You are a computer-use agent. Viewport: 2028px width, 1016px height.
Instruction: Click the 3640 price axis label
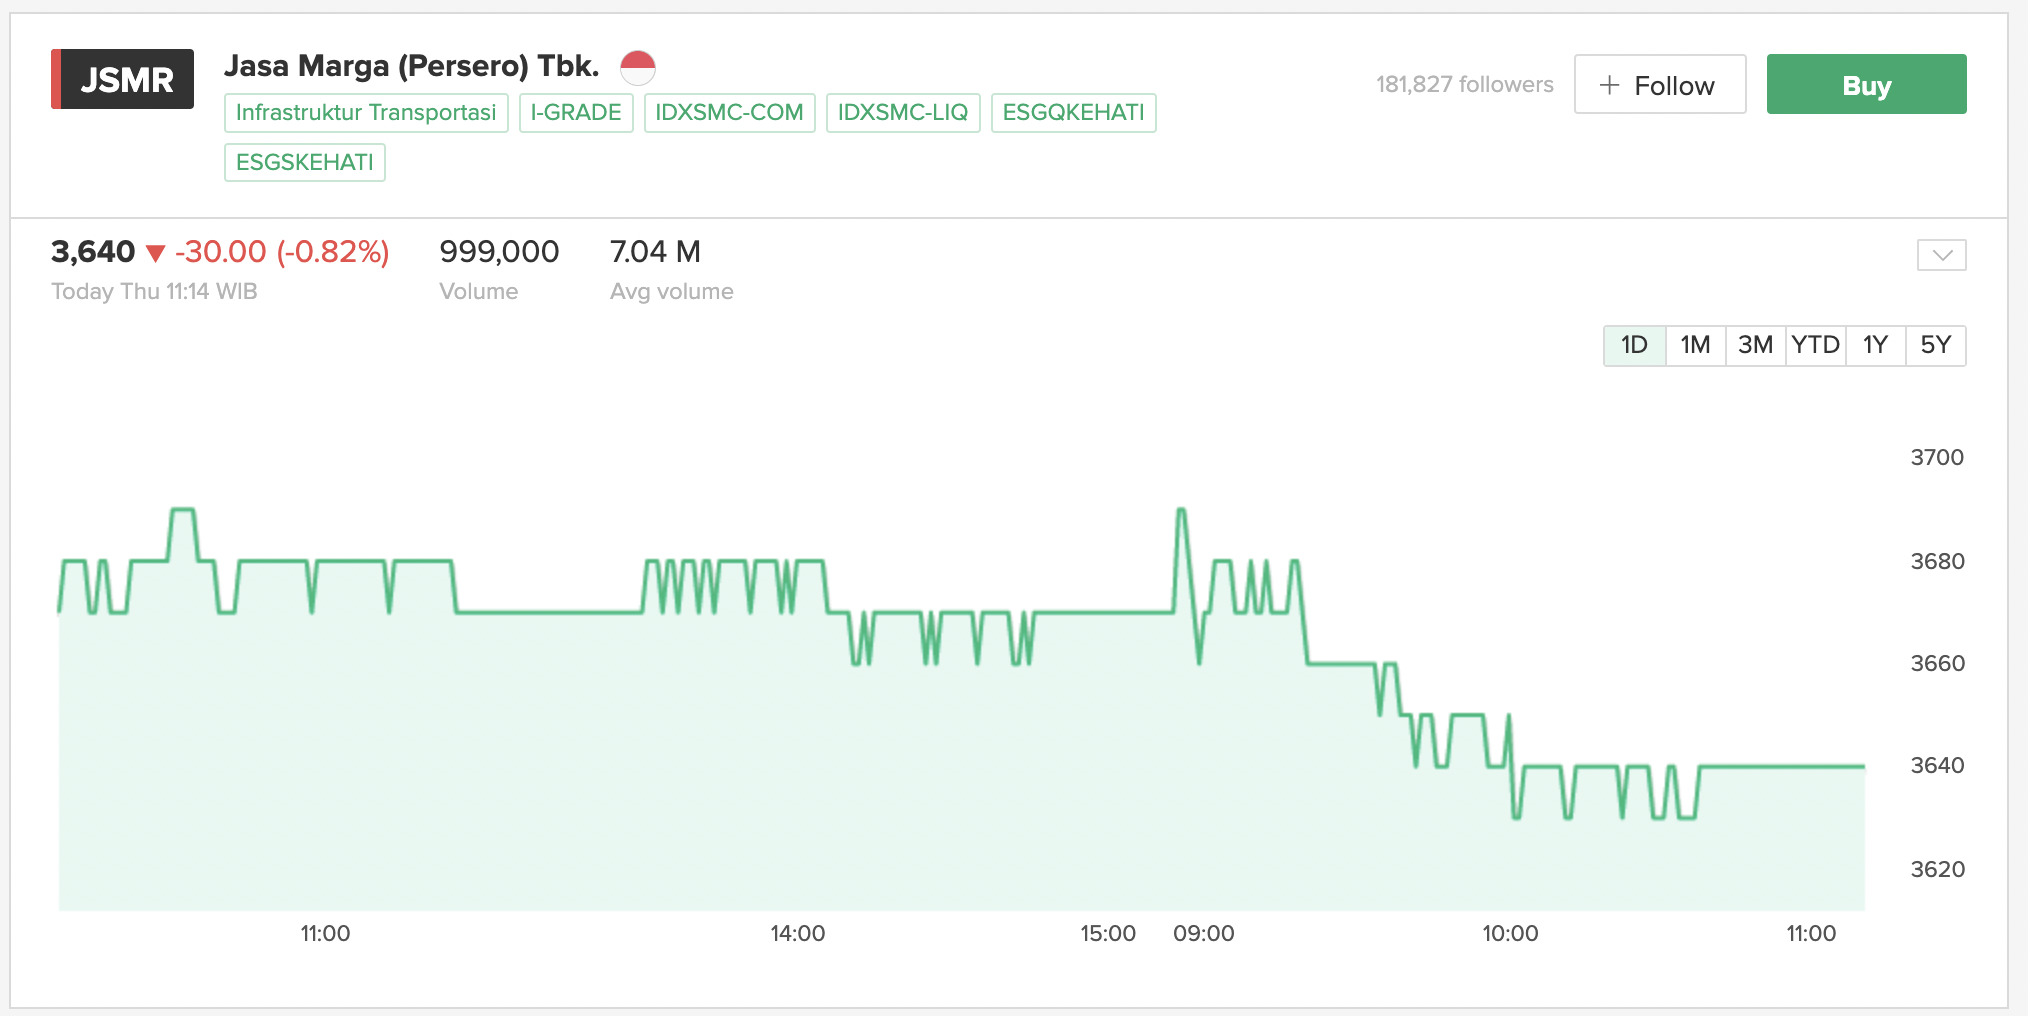point(1937,766)
